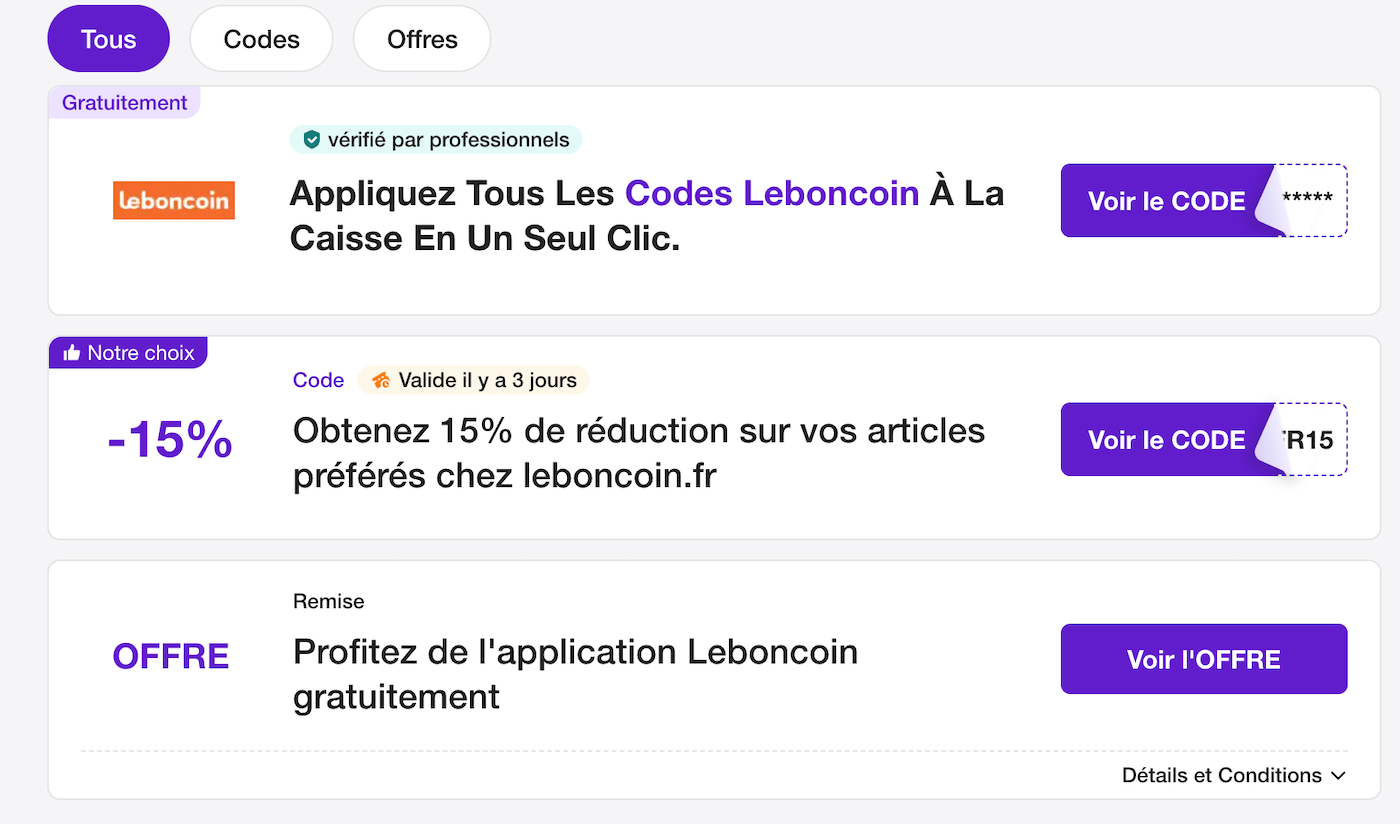
Task: Click the -15% discount label
Action: point(169,439)
